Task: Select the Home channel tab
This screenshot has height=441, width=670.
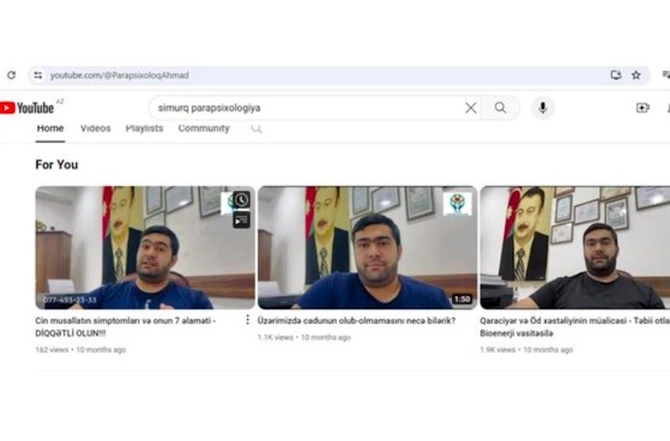Action: pyautogui.click(x=50, y=128)
